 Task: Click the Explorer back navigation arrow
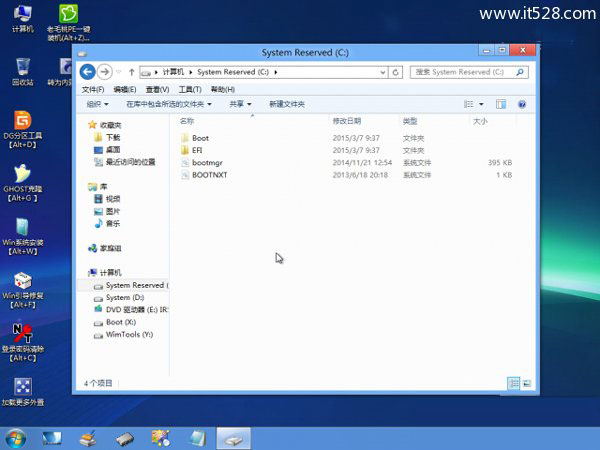tap(87, 72)
